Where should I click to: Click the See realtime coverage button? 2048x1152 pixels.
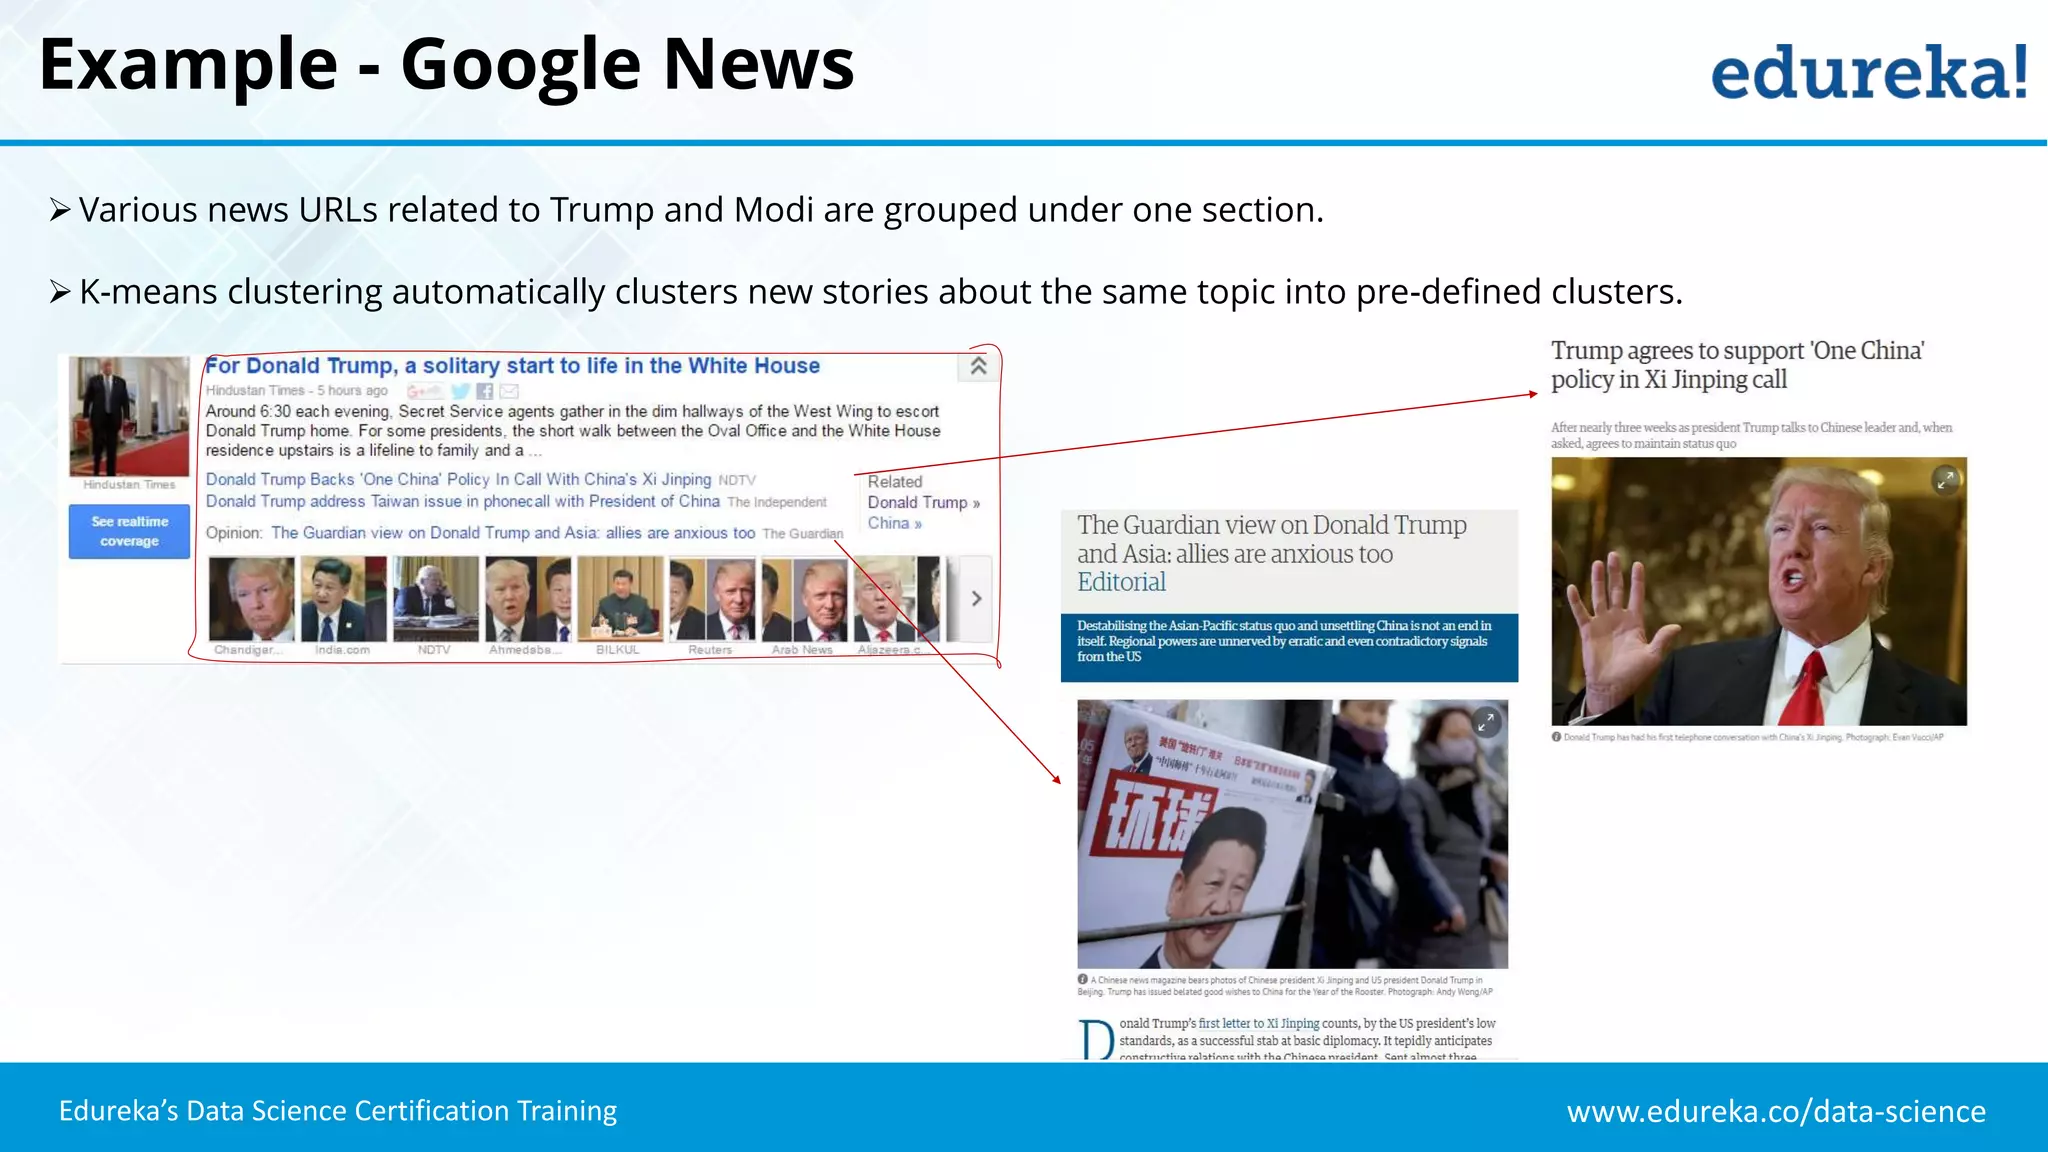pos(129,531)
